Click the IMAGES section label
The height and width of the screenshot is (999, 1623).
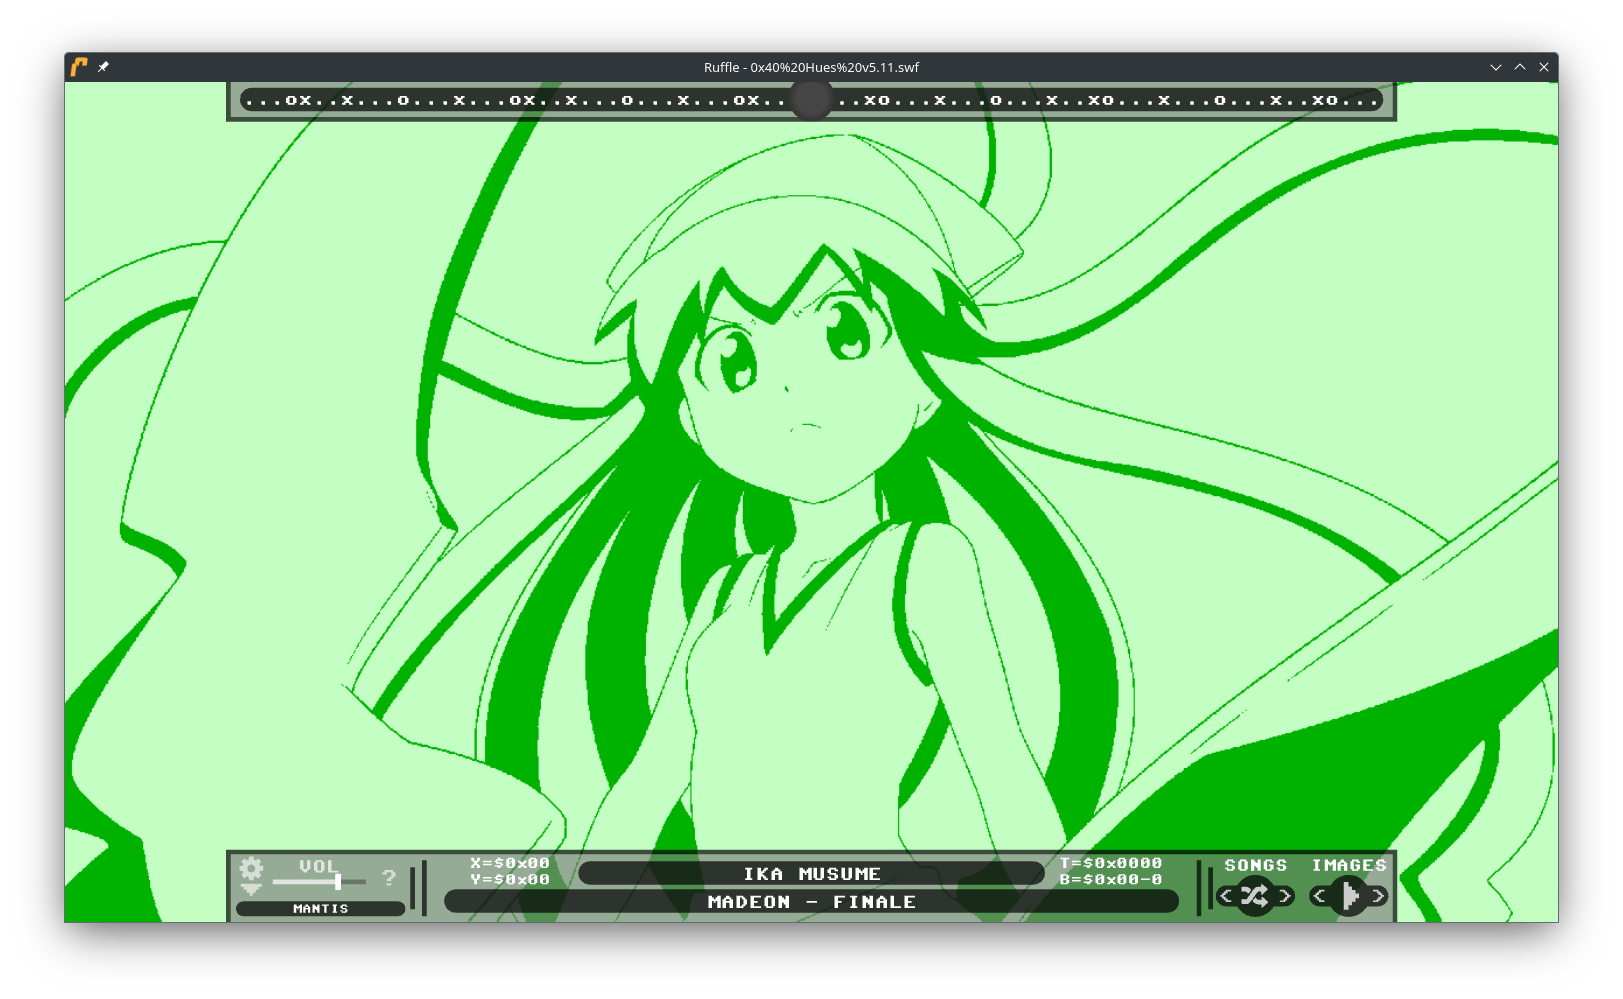(x=1349, y=864)
